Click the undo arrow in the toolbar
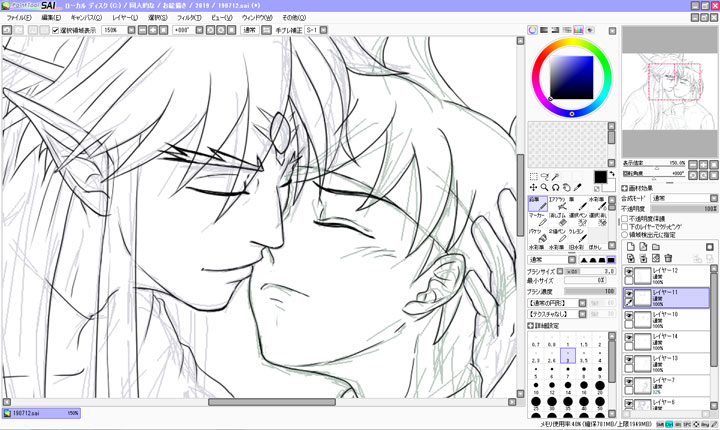The image size is (720, 430). 7,30
